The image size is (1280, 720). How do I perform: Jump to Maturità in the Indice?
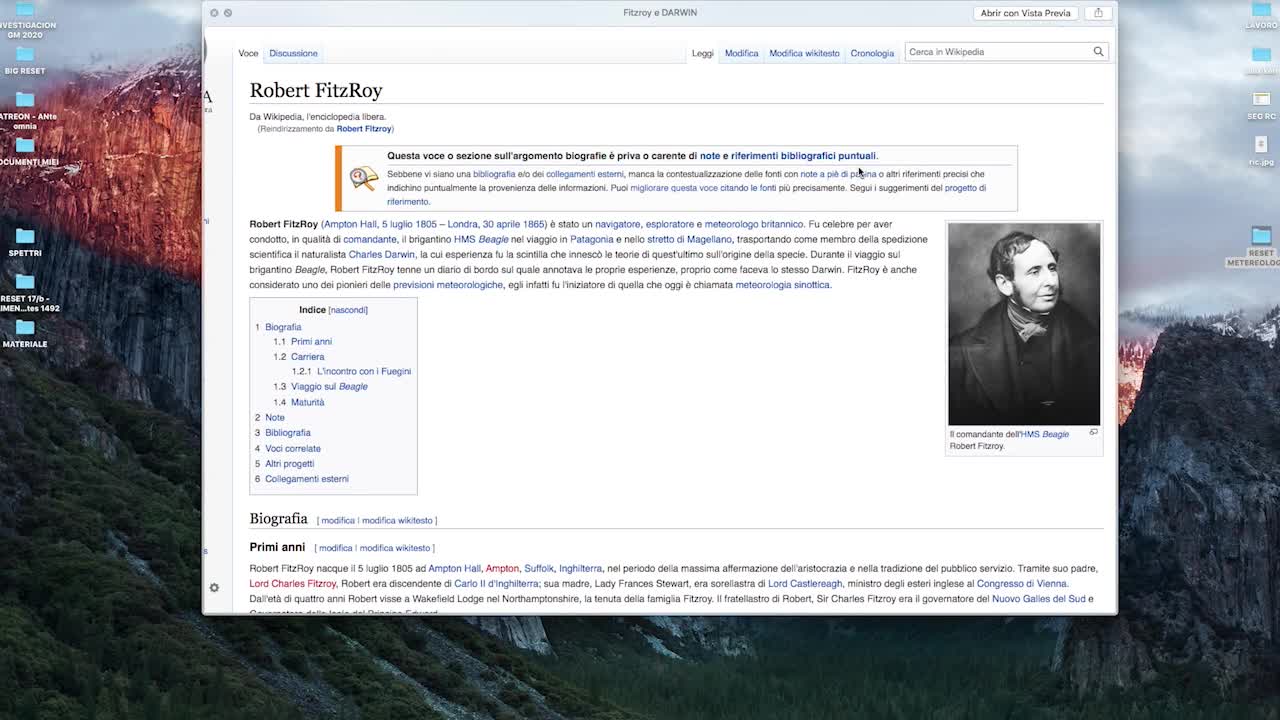pos(307,402)
